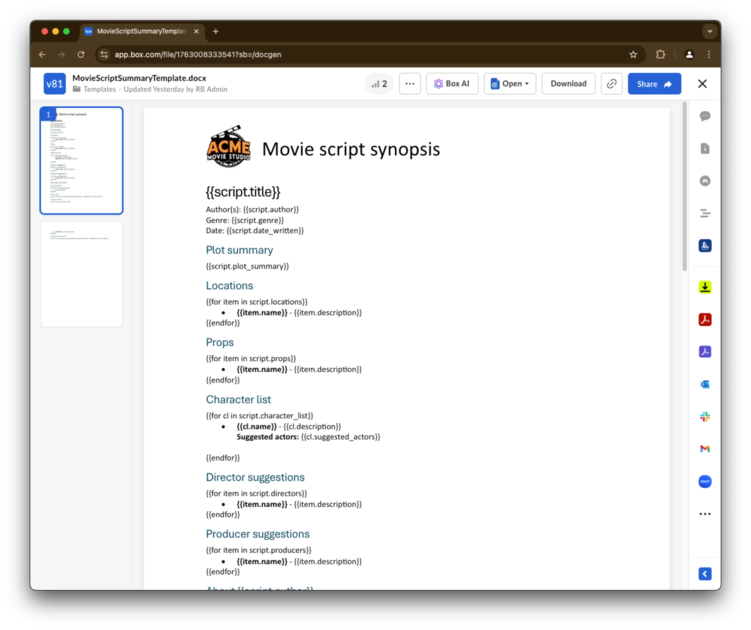Click the ACME Movie Studio logo

[228, 146]
